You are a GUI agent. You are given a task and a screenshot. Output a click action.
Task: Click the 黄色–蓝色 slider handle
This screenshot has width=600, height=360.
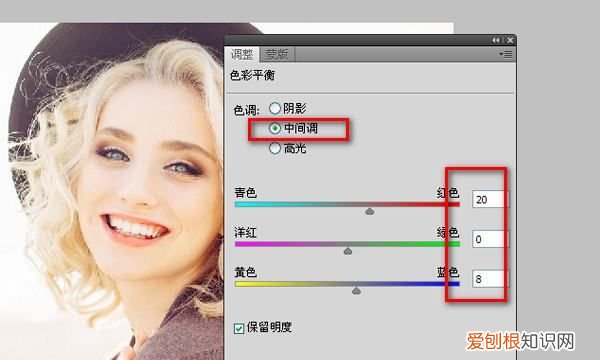point(356,291)
